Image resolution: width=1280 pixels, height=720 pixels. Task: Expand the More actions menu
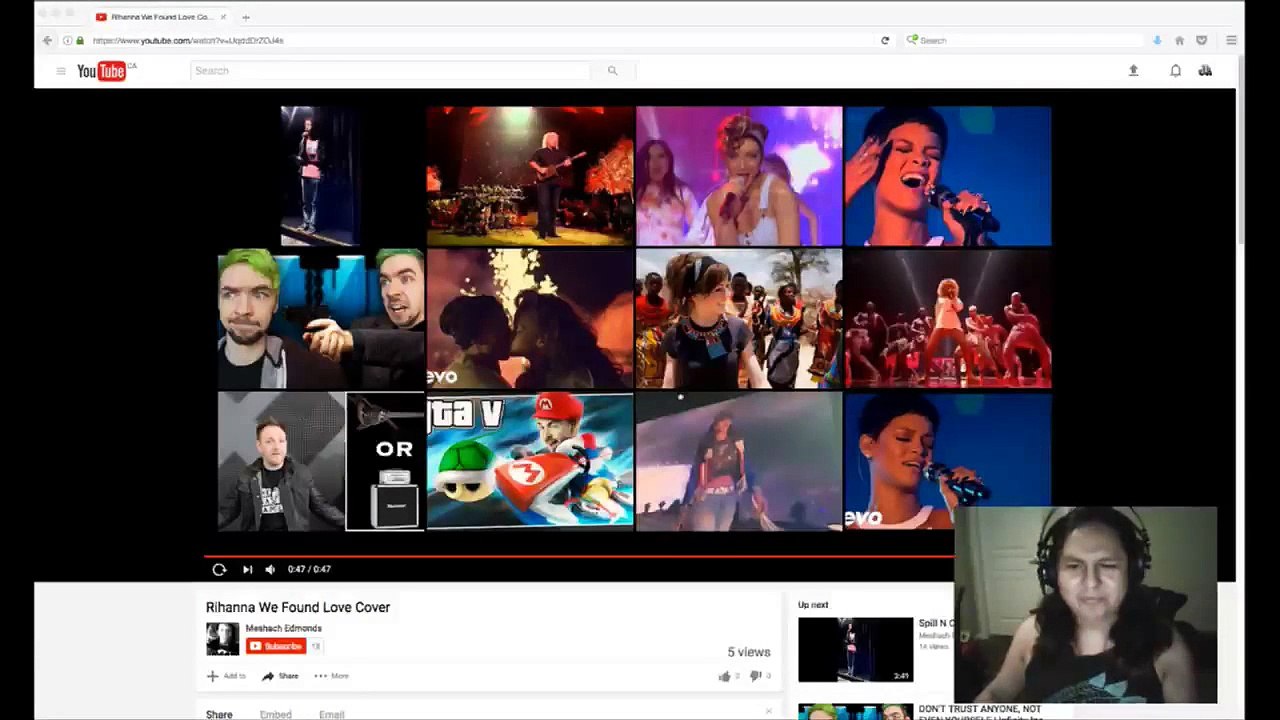[x=331, y=677]
